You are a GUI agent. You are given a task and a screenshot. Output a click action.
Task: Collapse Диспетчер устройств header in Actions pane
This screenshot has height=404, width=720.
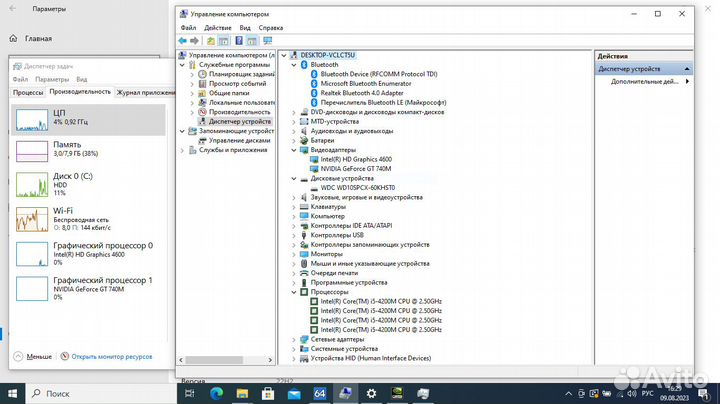coord(687,69)
